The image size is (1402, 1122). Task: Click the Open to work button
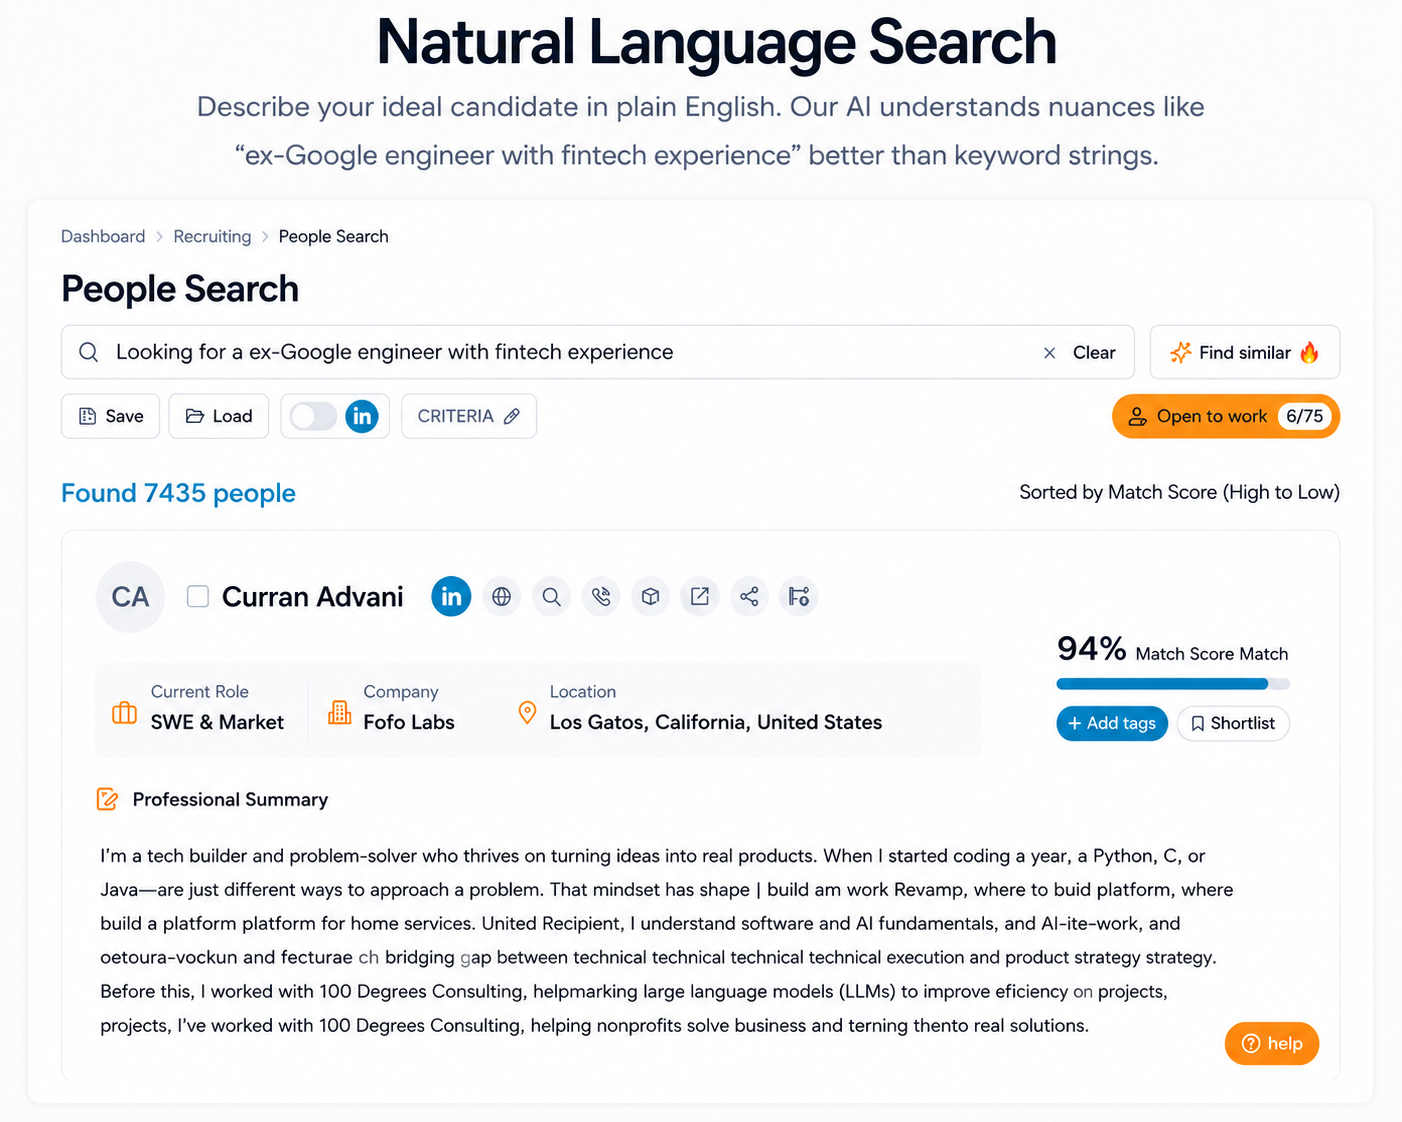point(1226,416)
